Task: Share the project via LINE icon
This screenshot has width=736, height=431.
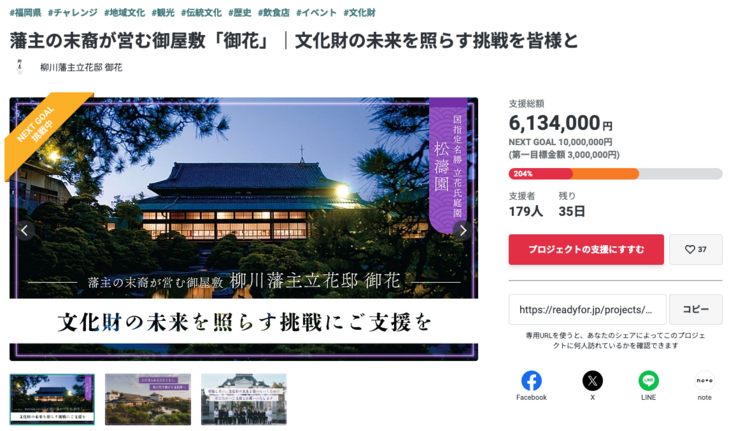Action: coord(648,381)
